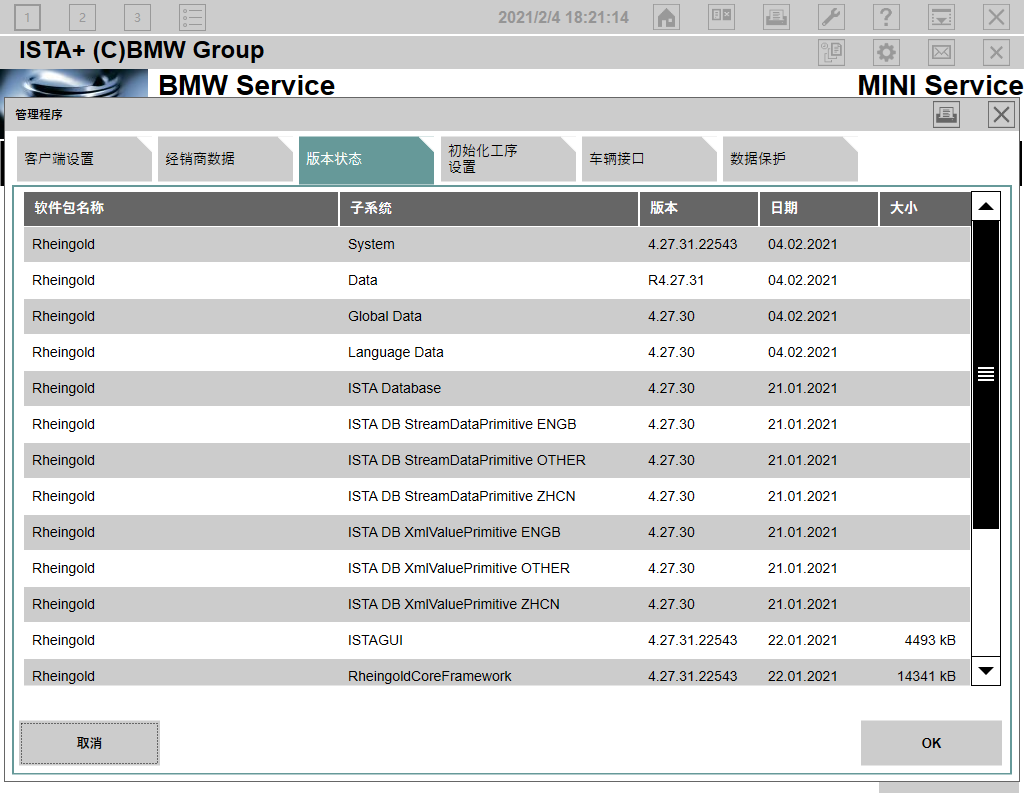This screenshot has width=1024, height=800.
Task: Click the document copy icon beside gear
Action: pos(831,52)
